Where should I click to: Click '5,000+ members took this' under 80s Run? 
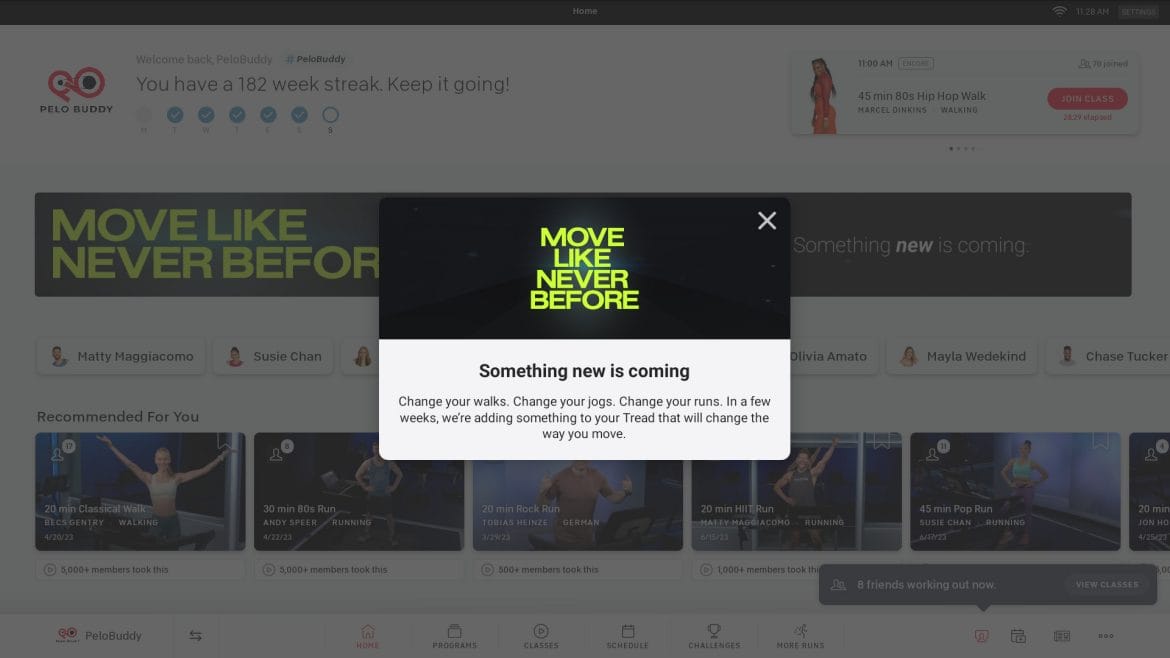point(359,569)
